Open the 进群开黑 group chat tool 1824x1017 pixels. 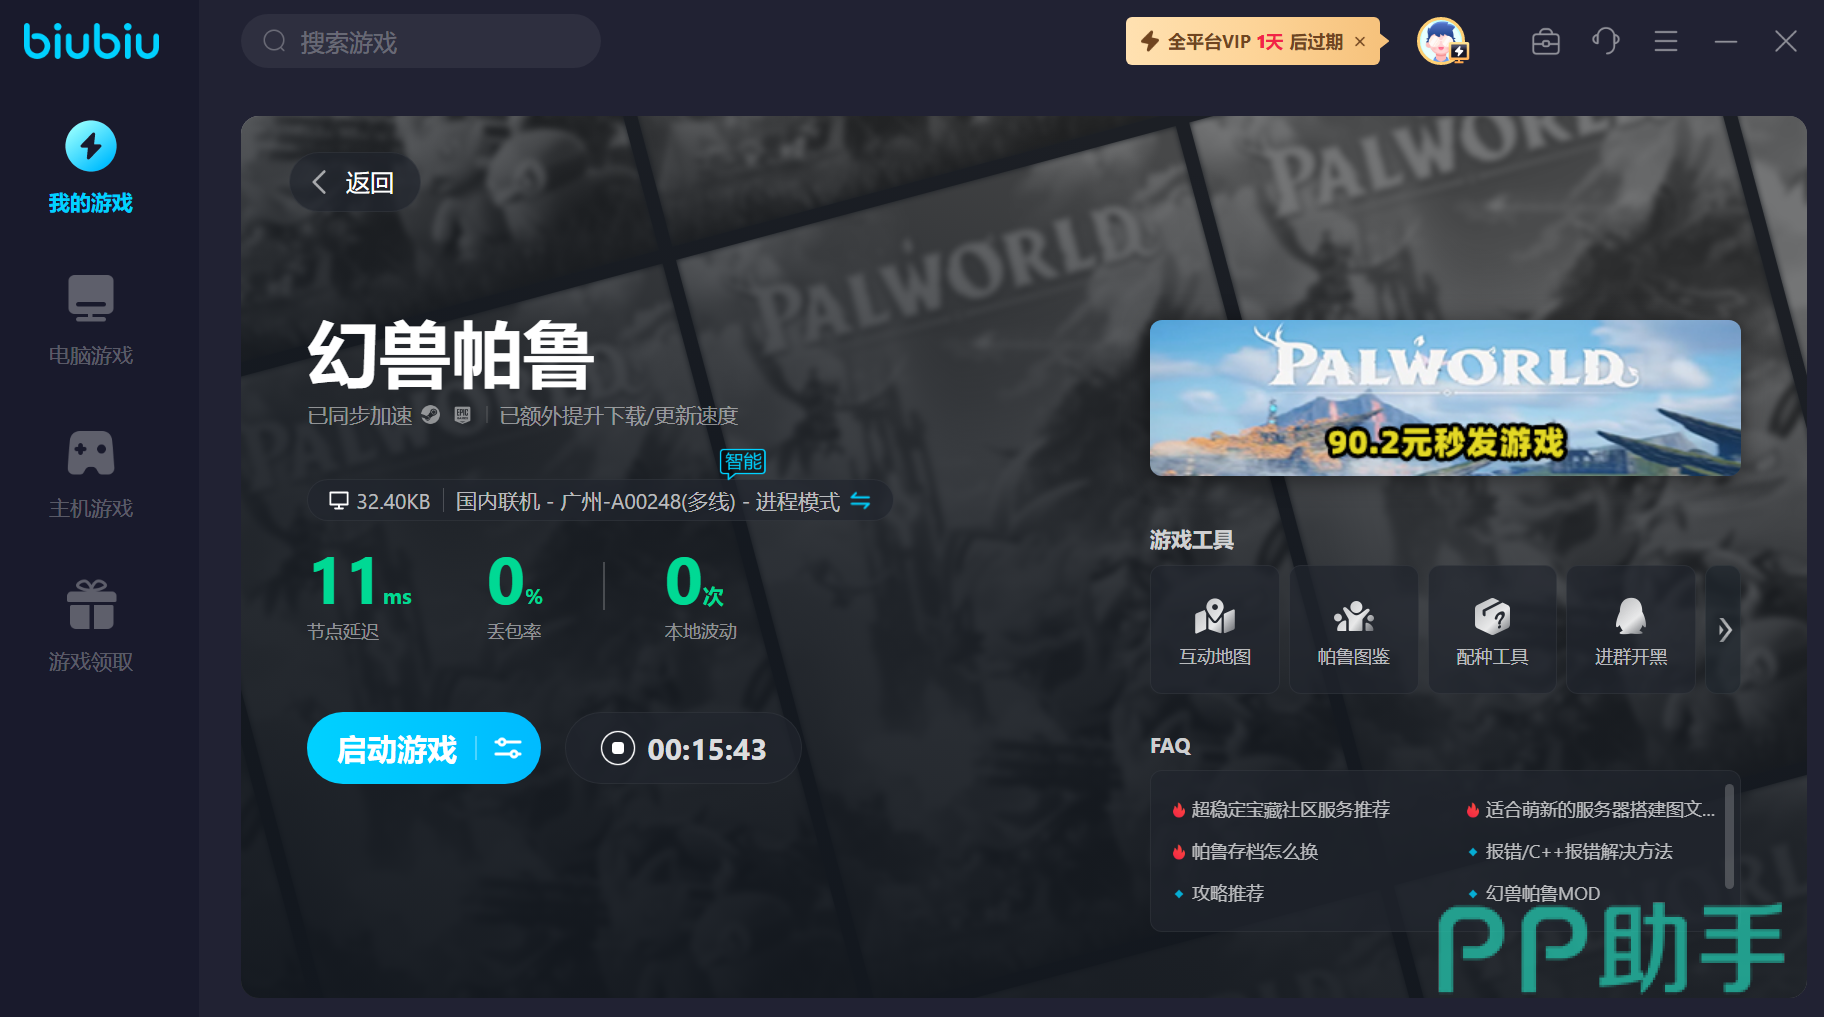(x=1630, y=630)
